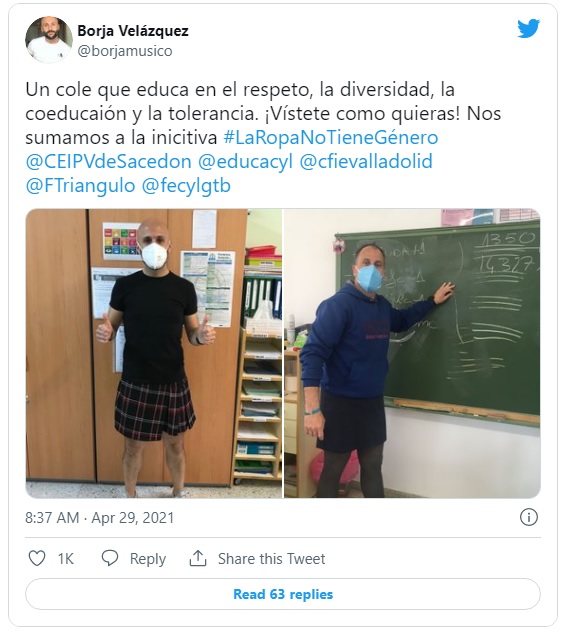This screenshot has width=565, height=633.
Task: Click the Reply text label
Action: pyautogui.click(x=147, y=560)
